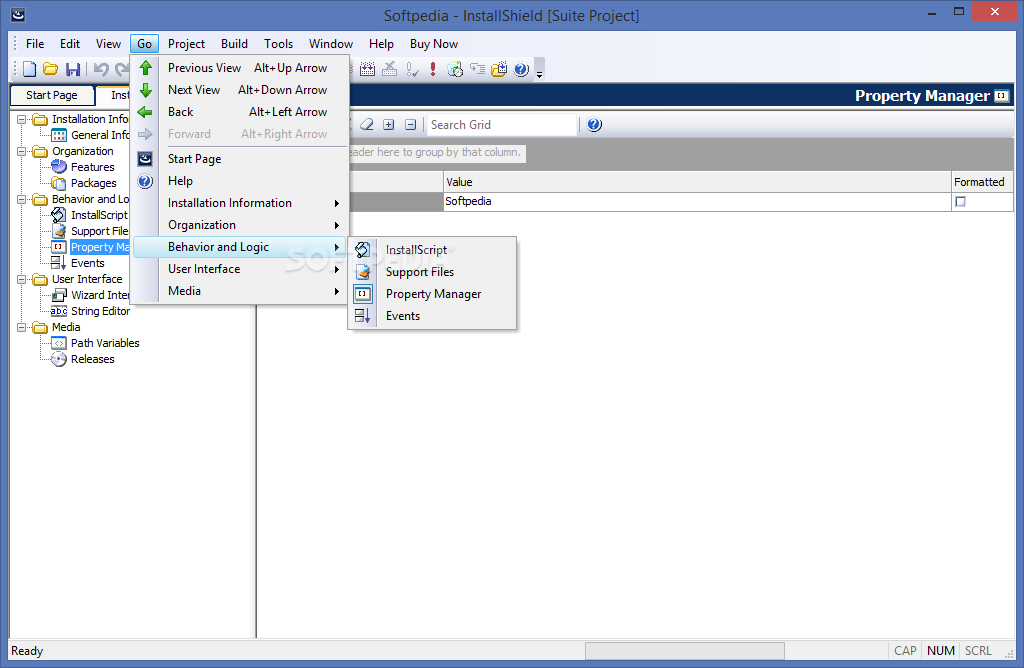
Task: Collapse the Behavior and Logic tree node
Action: tap(22, 199)
